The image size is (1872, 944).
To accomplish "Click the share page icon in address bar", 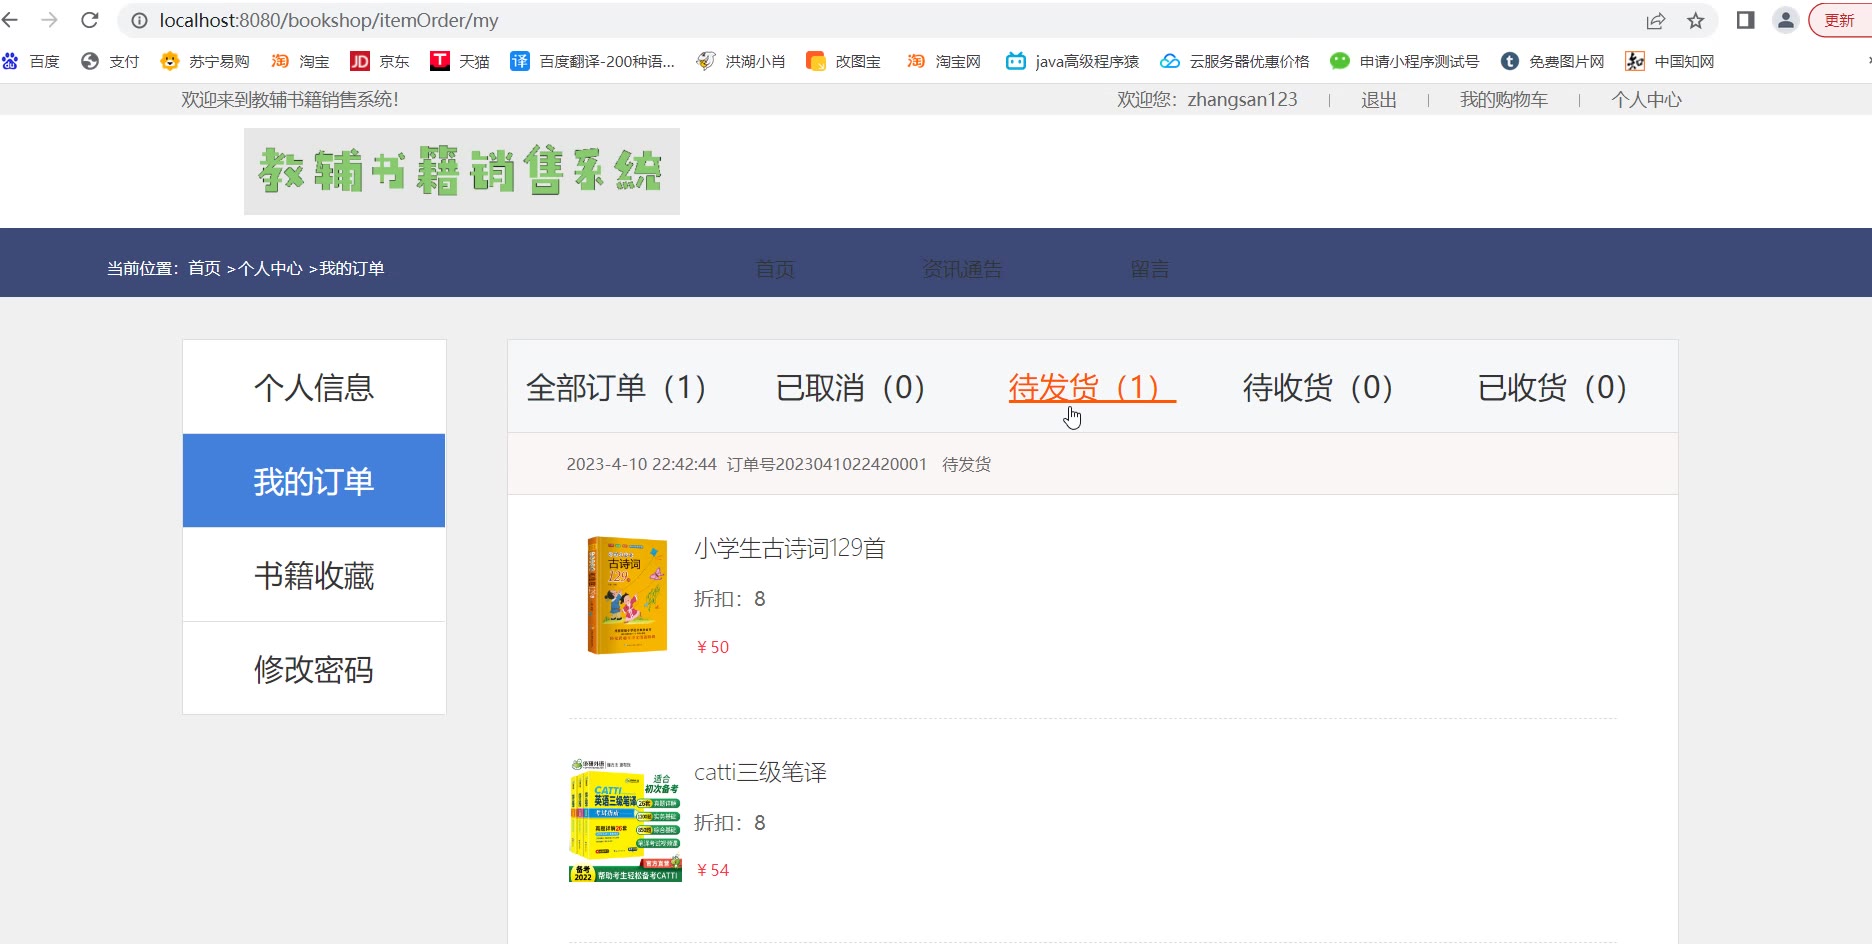I will pyautogui.click(x=1656, y=20).
